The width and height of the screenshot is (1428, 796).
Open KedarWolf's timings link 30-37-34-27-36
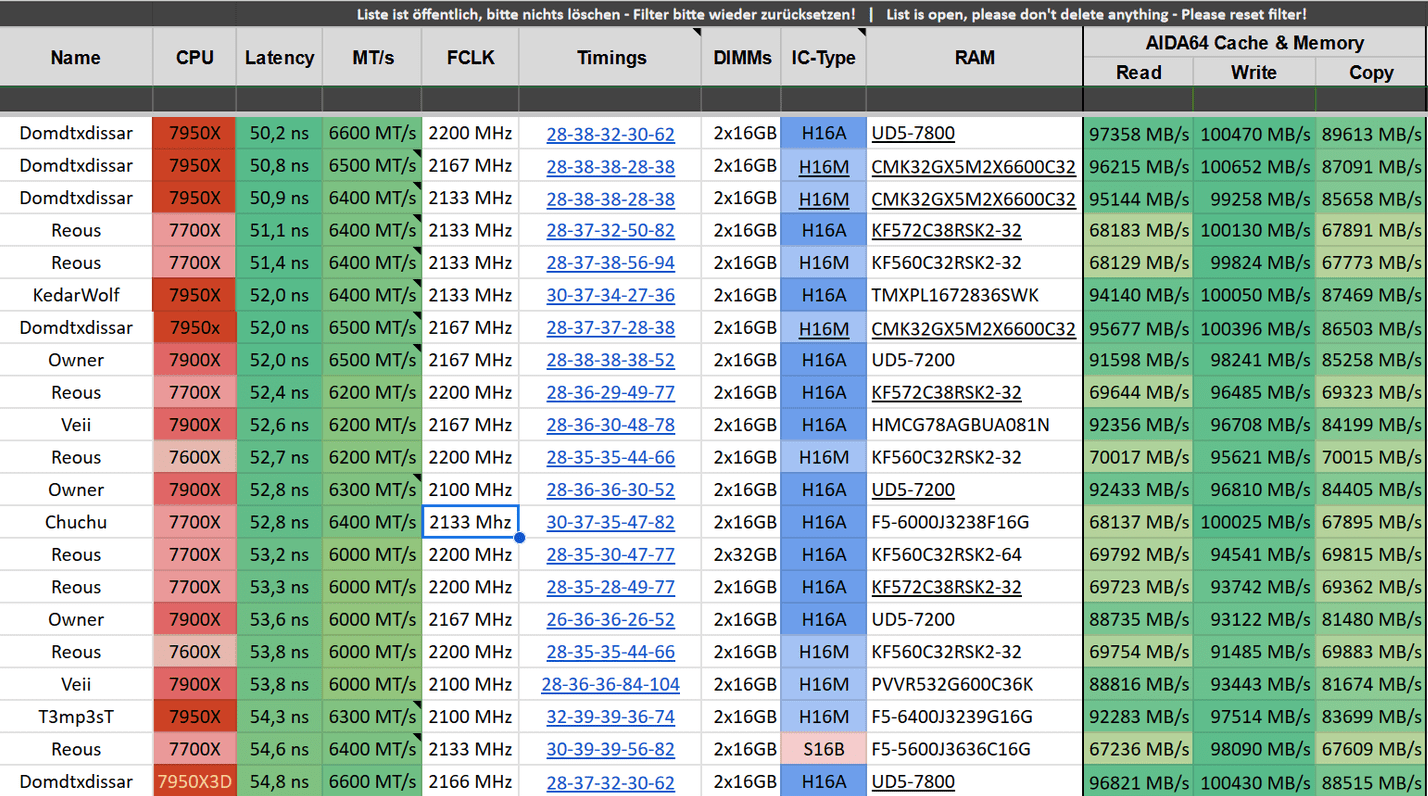[610, 296]
